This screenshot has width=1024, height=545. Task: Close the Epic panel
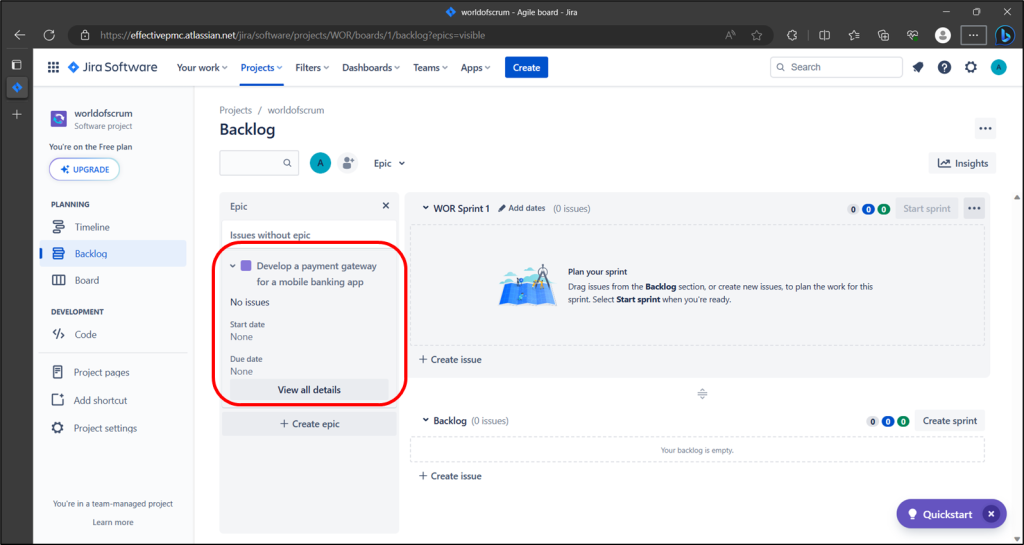385,206
